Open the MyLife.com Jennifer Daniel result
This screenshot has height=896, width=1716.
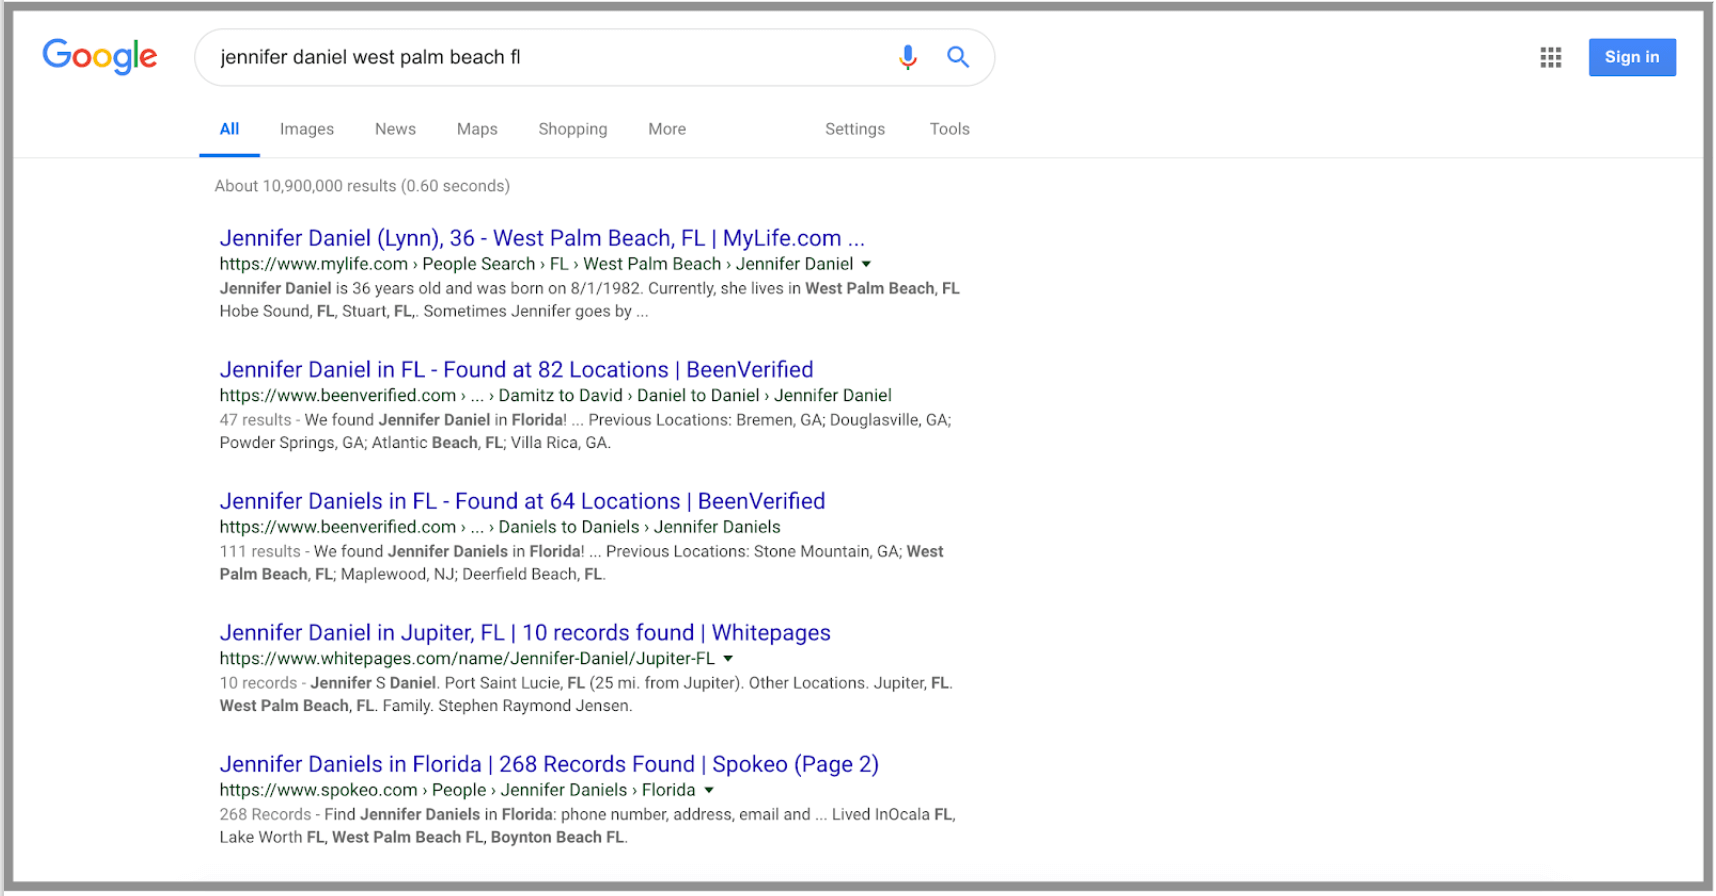pos(541,238)
